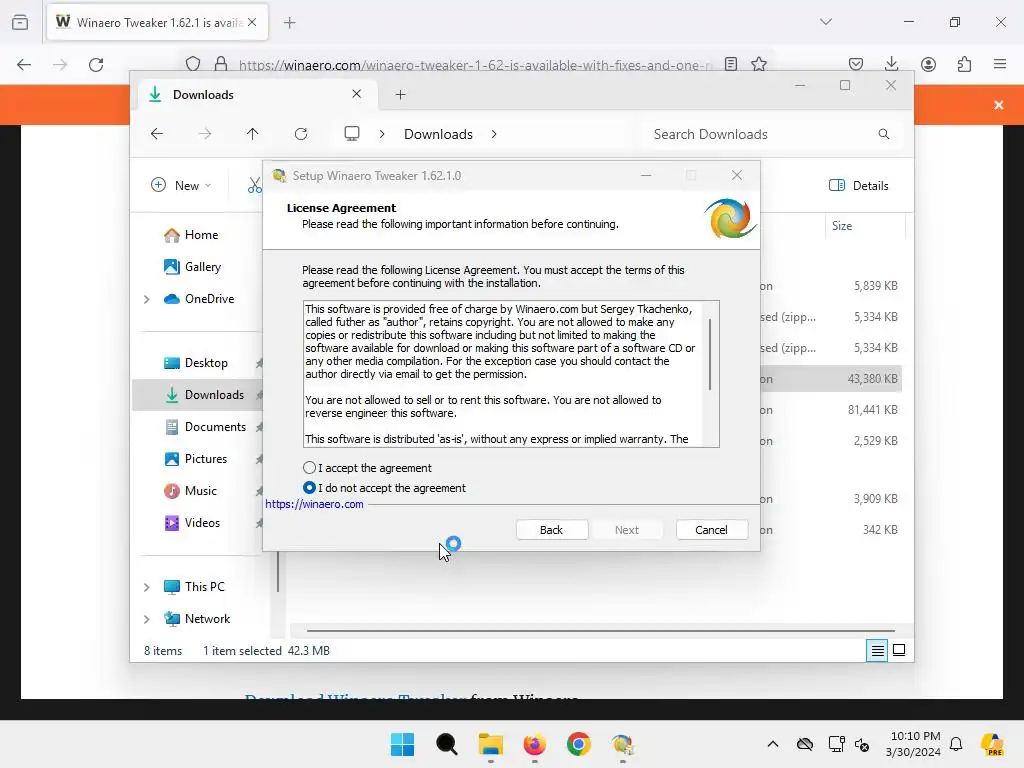
Task: Open a new Firefox tab
Action: (x=289, y=23)
